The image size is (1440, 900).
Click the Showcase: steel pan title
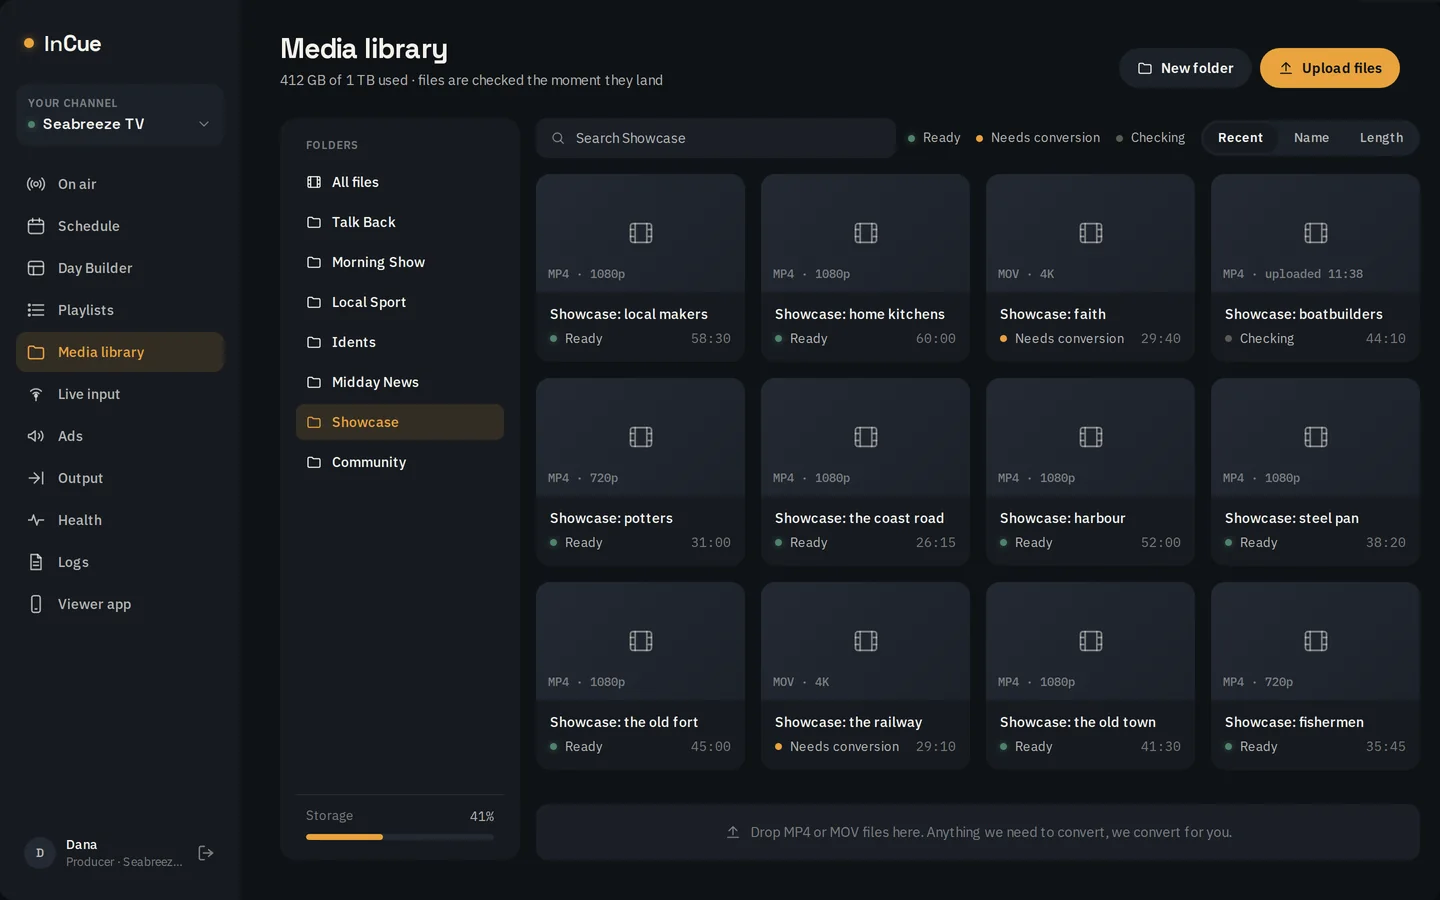(x=1292, y=518)
